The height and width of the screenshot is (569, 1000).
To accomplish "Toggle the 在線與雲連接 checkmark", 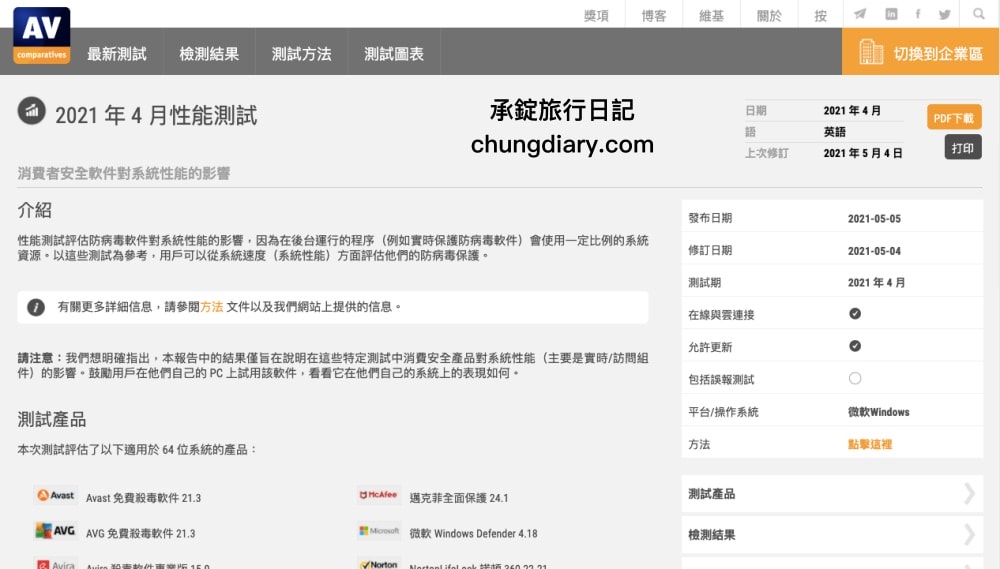I will (x=855, y=313).
